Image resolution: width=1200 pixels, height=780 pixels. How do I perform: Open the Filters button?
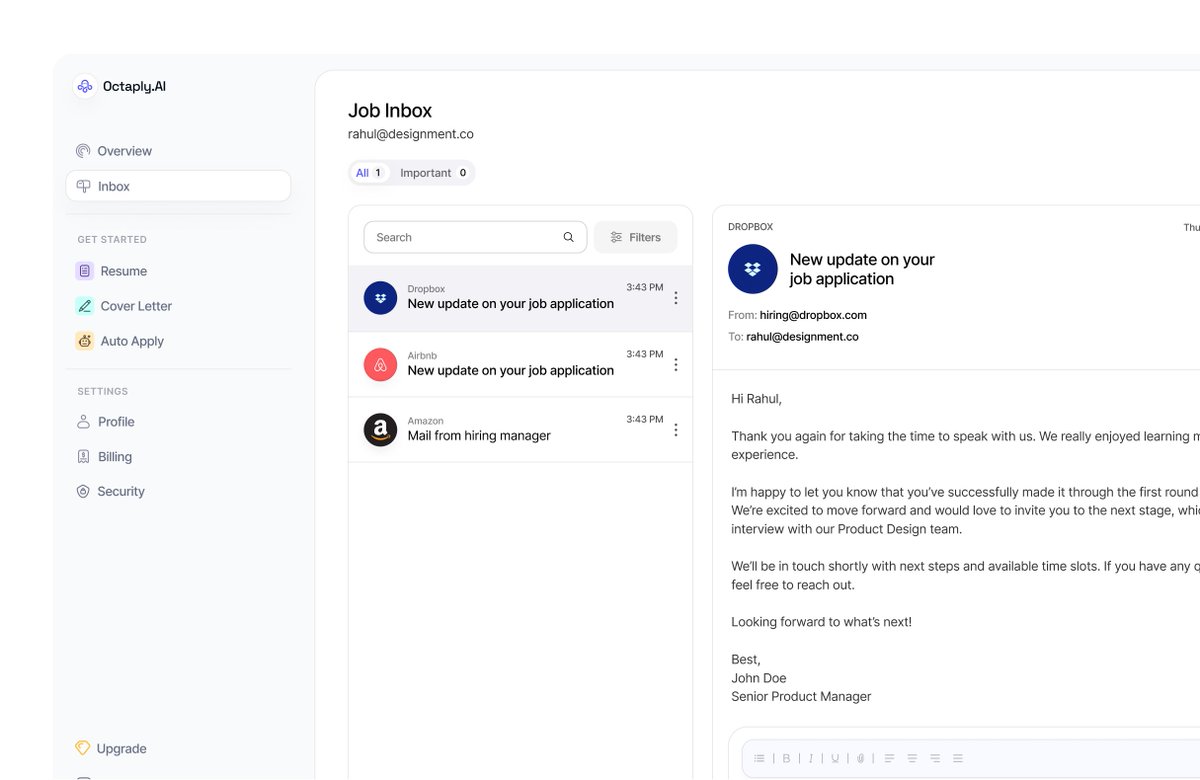click(x=635, y=237)
